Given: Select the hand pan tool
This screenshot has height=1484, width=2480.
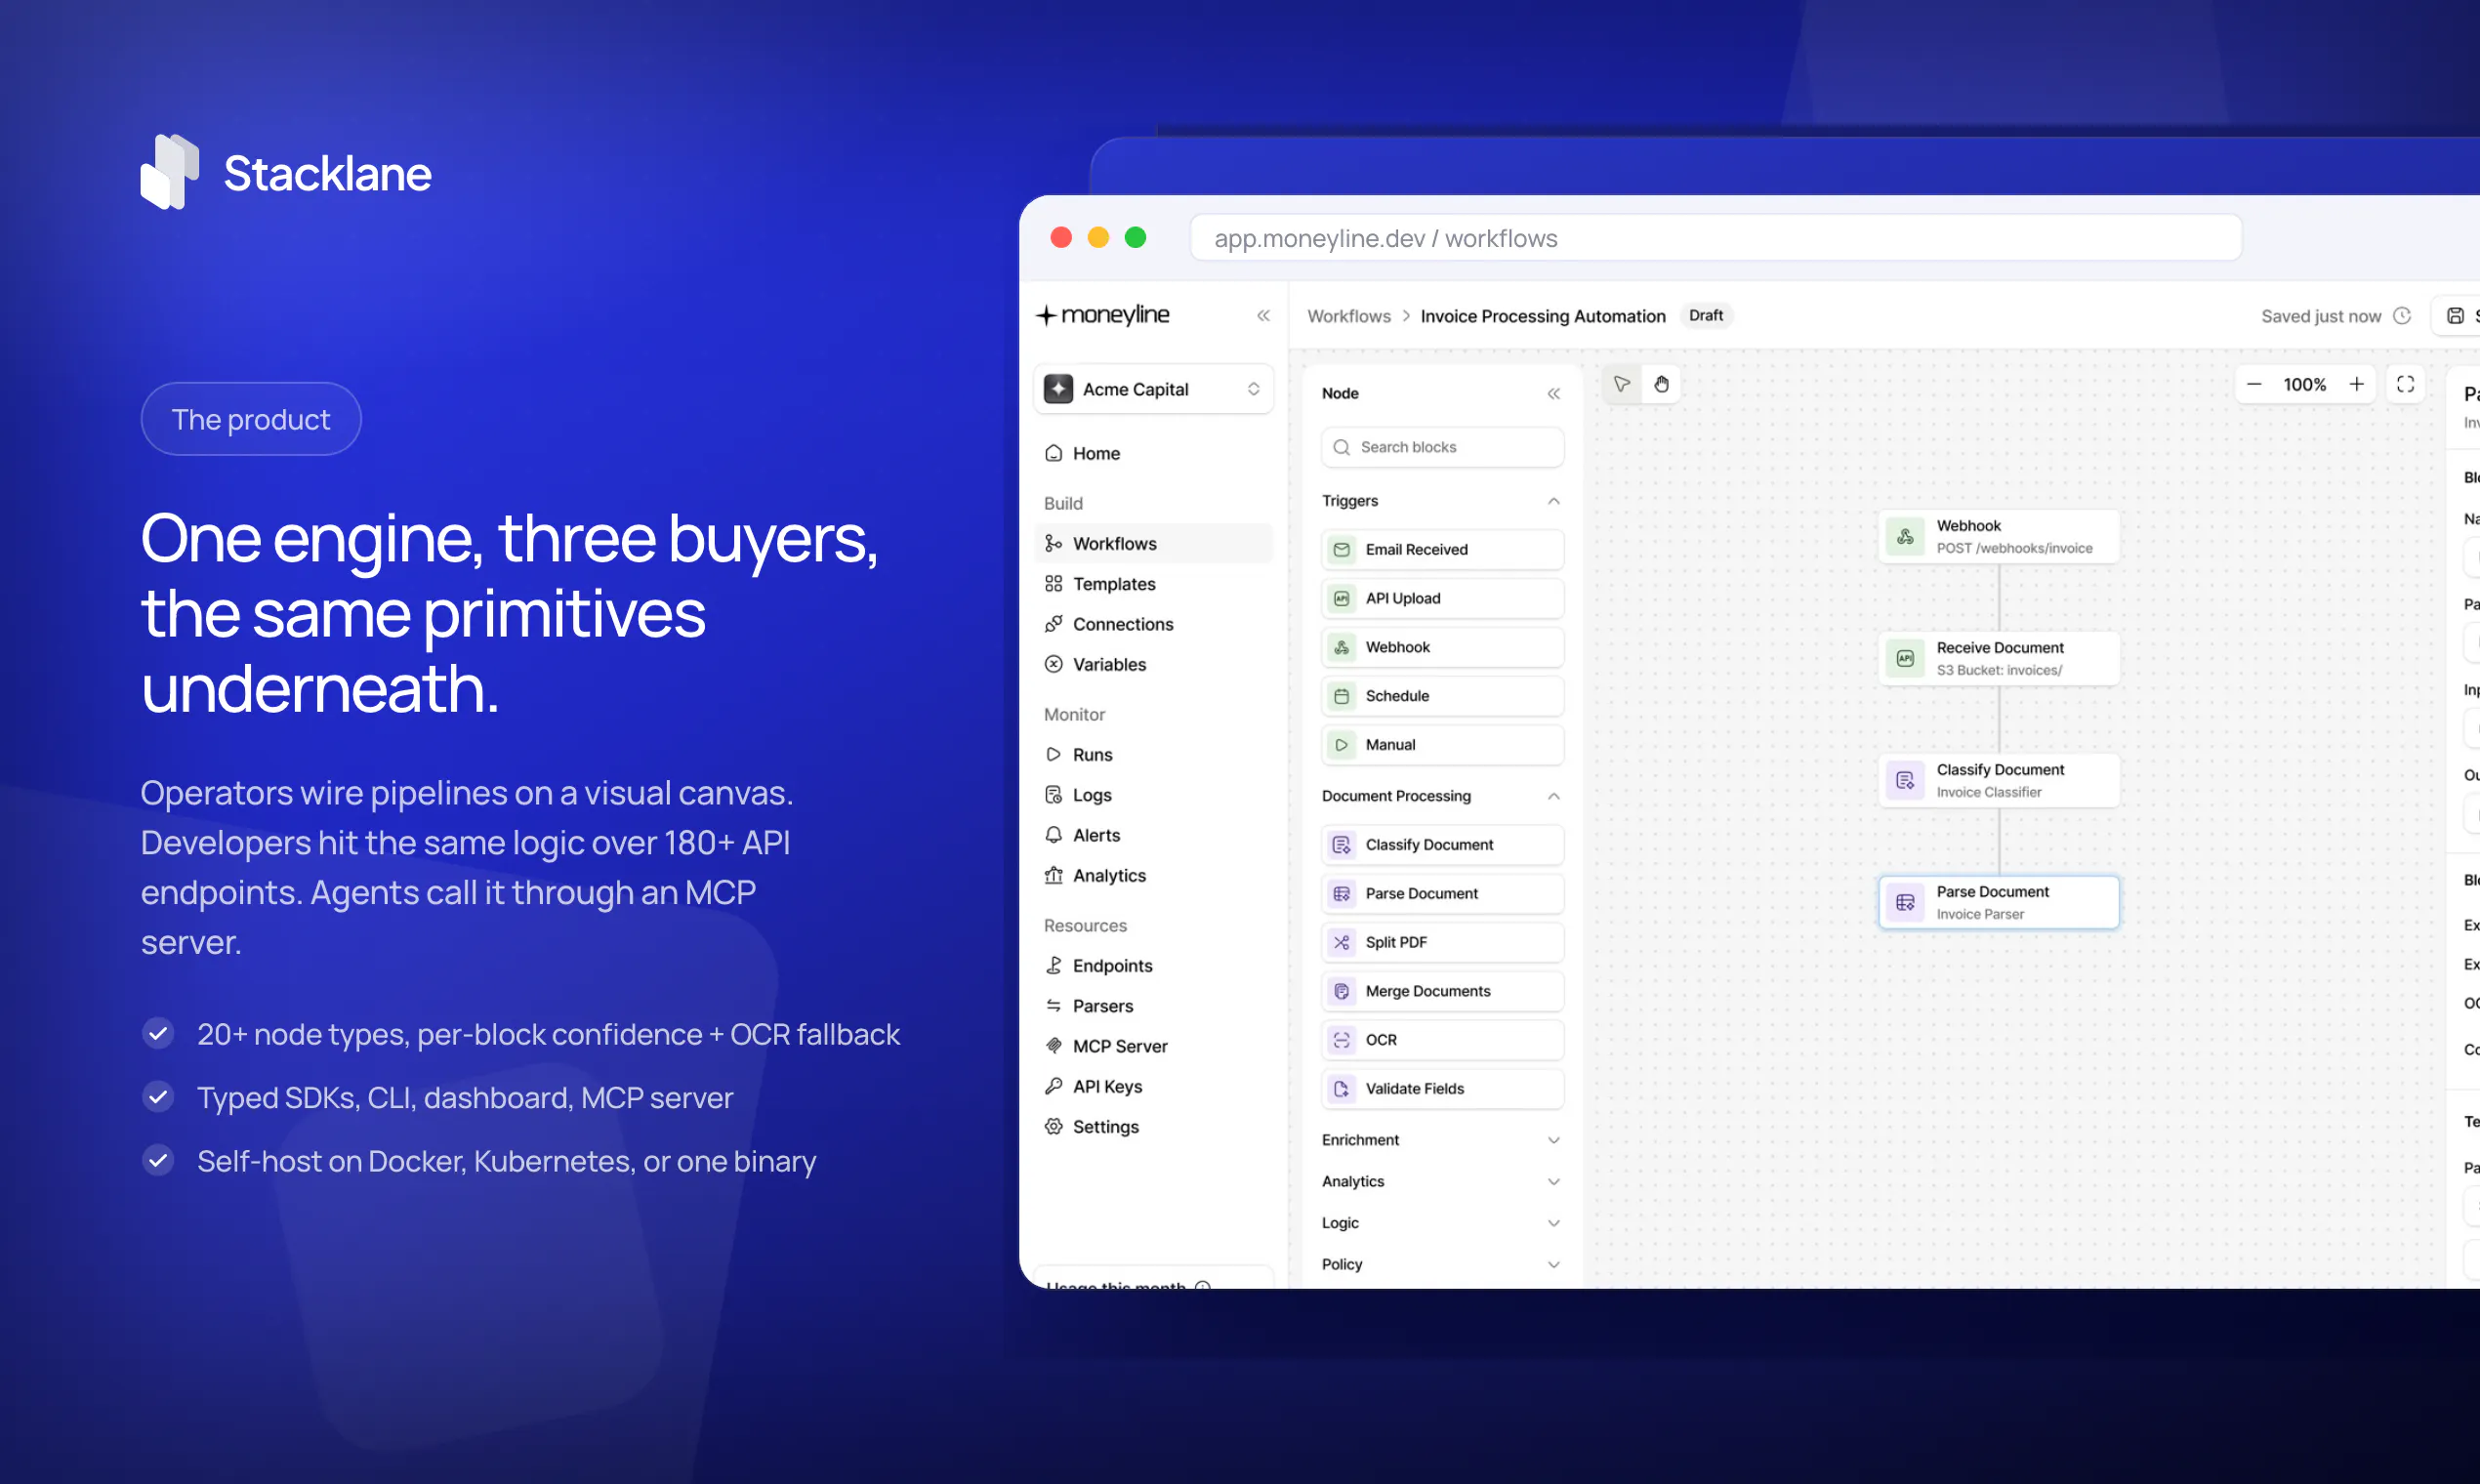Looking at the screenshot, I should [x=1661, y=384].
